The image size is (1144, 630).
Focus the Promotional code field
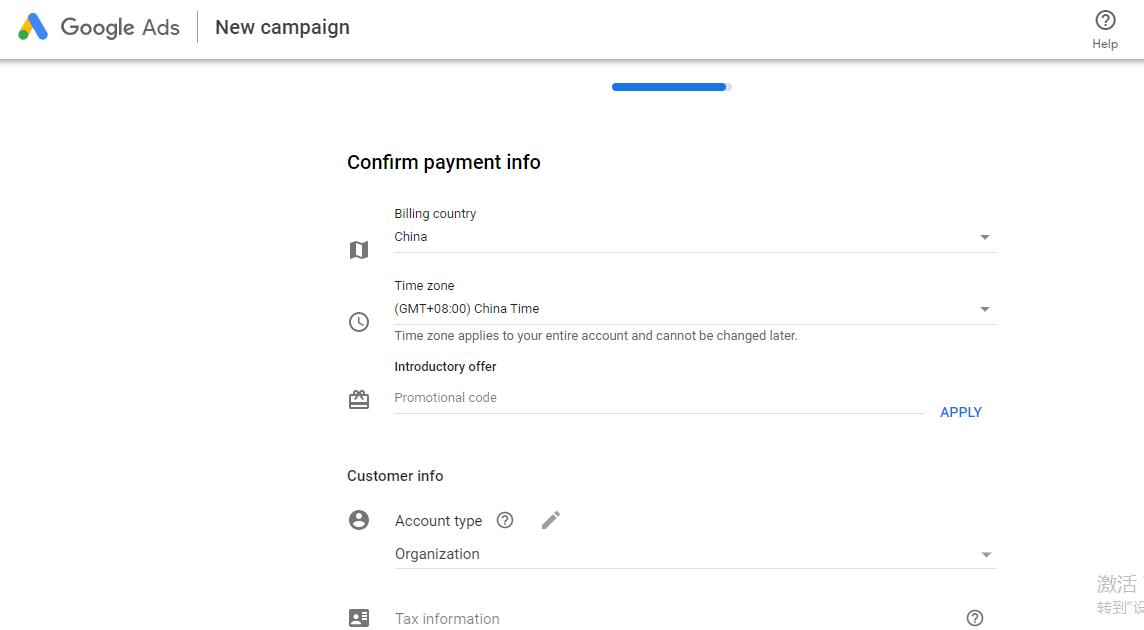coord(658,398)
